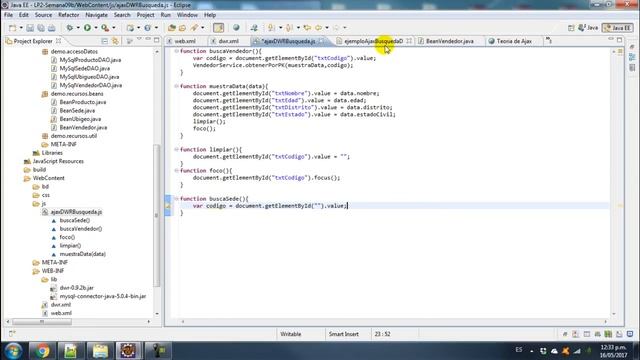Open dropdown arrow next to Debug icon

[x=78, y=28]
